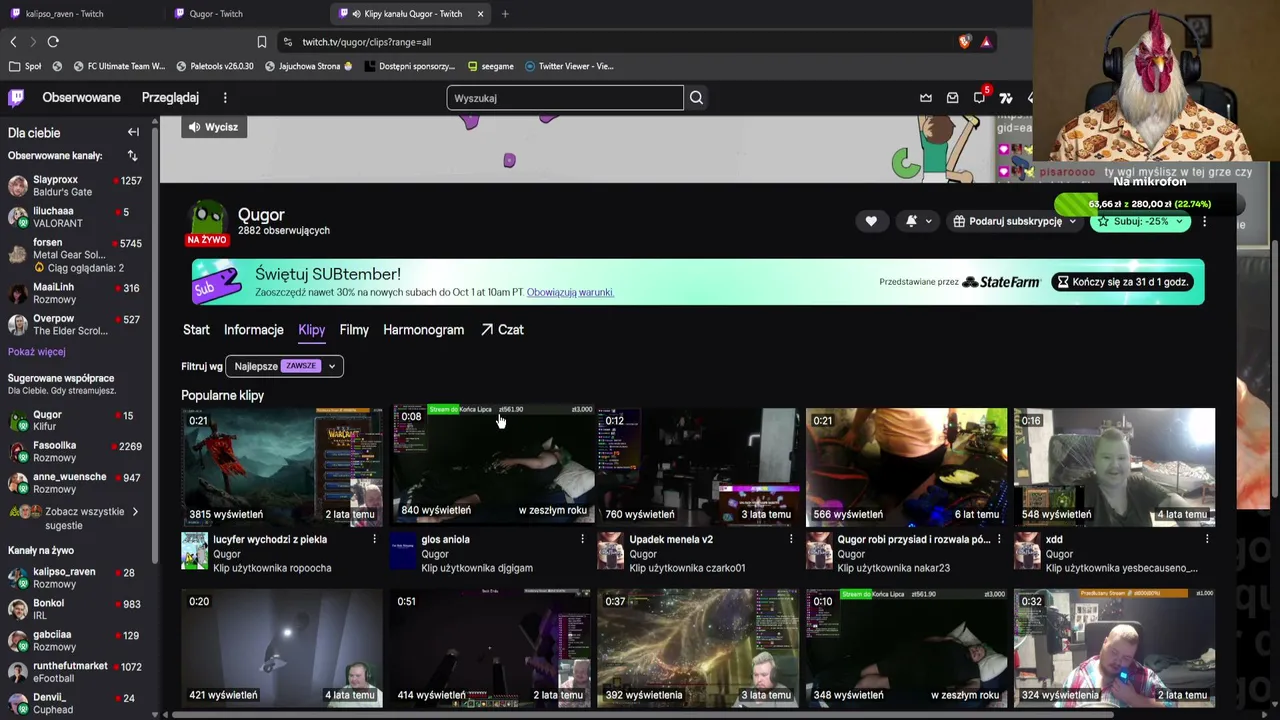Viewport: 1280px width, 720px height.
Task: Click the Wyszukaj search field
Action: click(565, 98)
